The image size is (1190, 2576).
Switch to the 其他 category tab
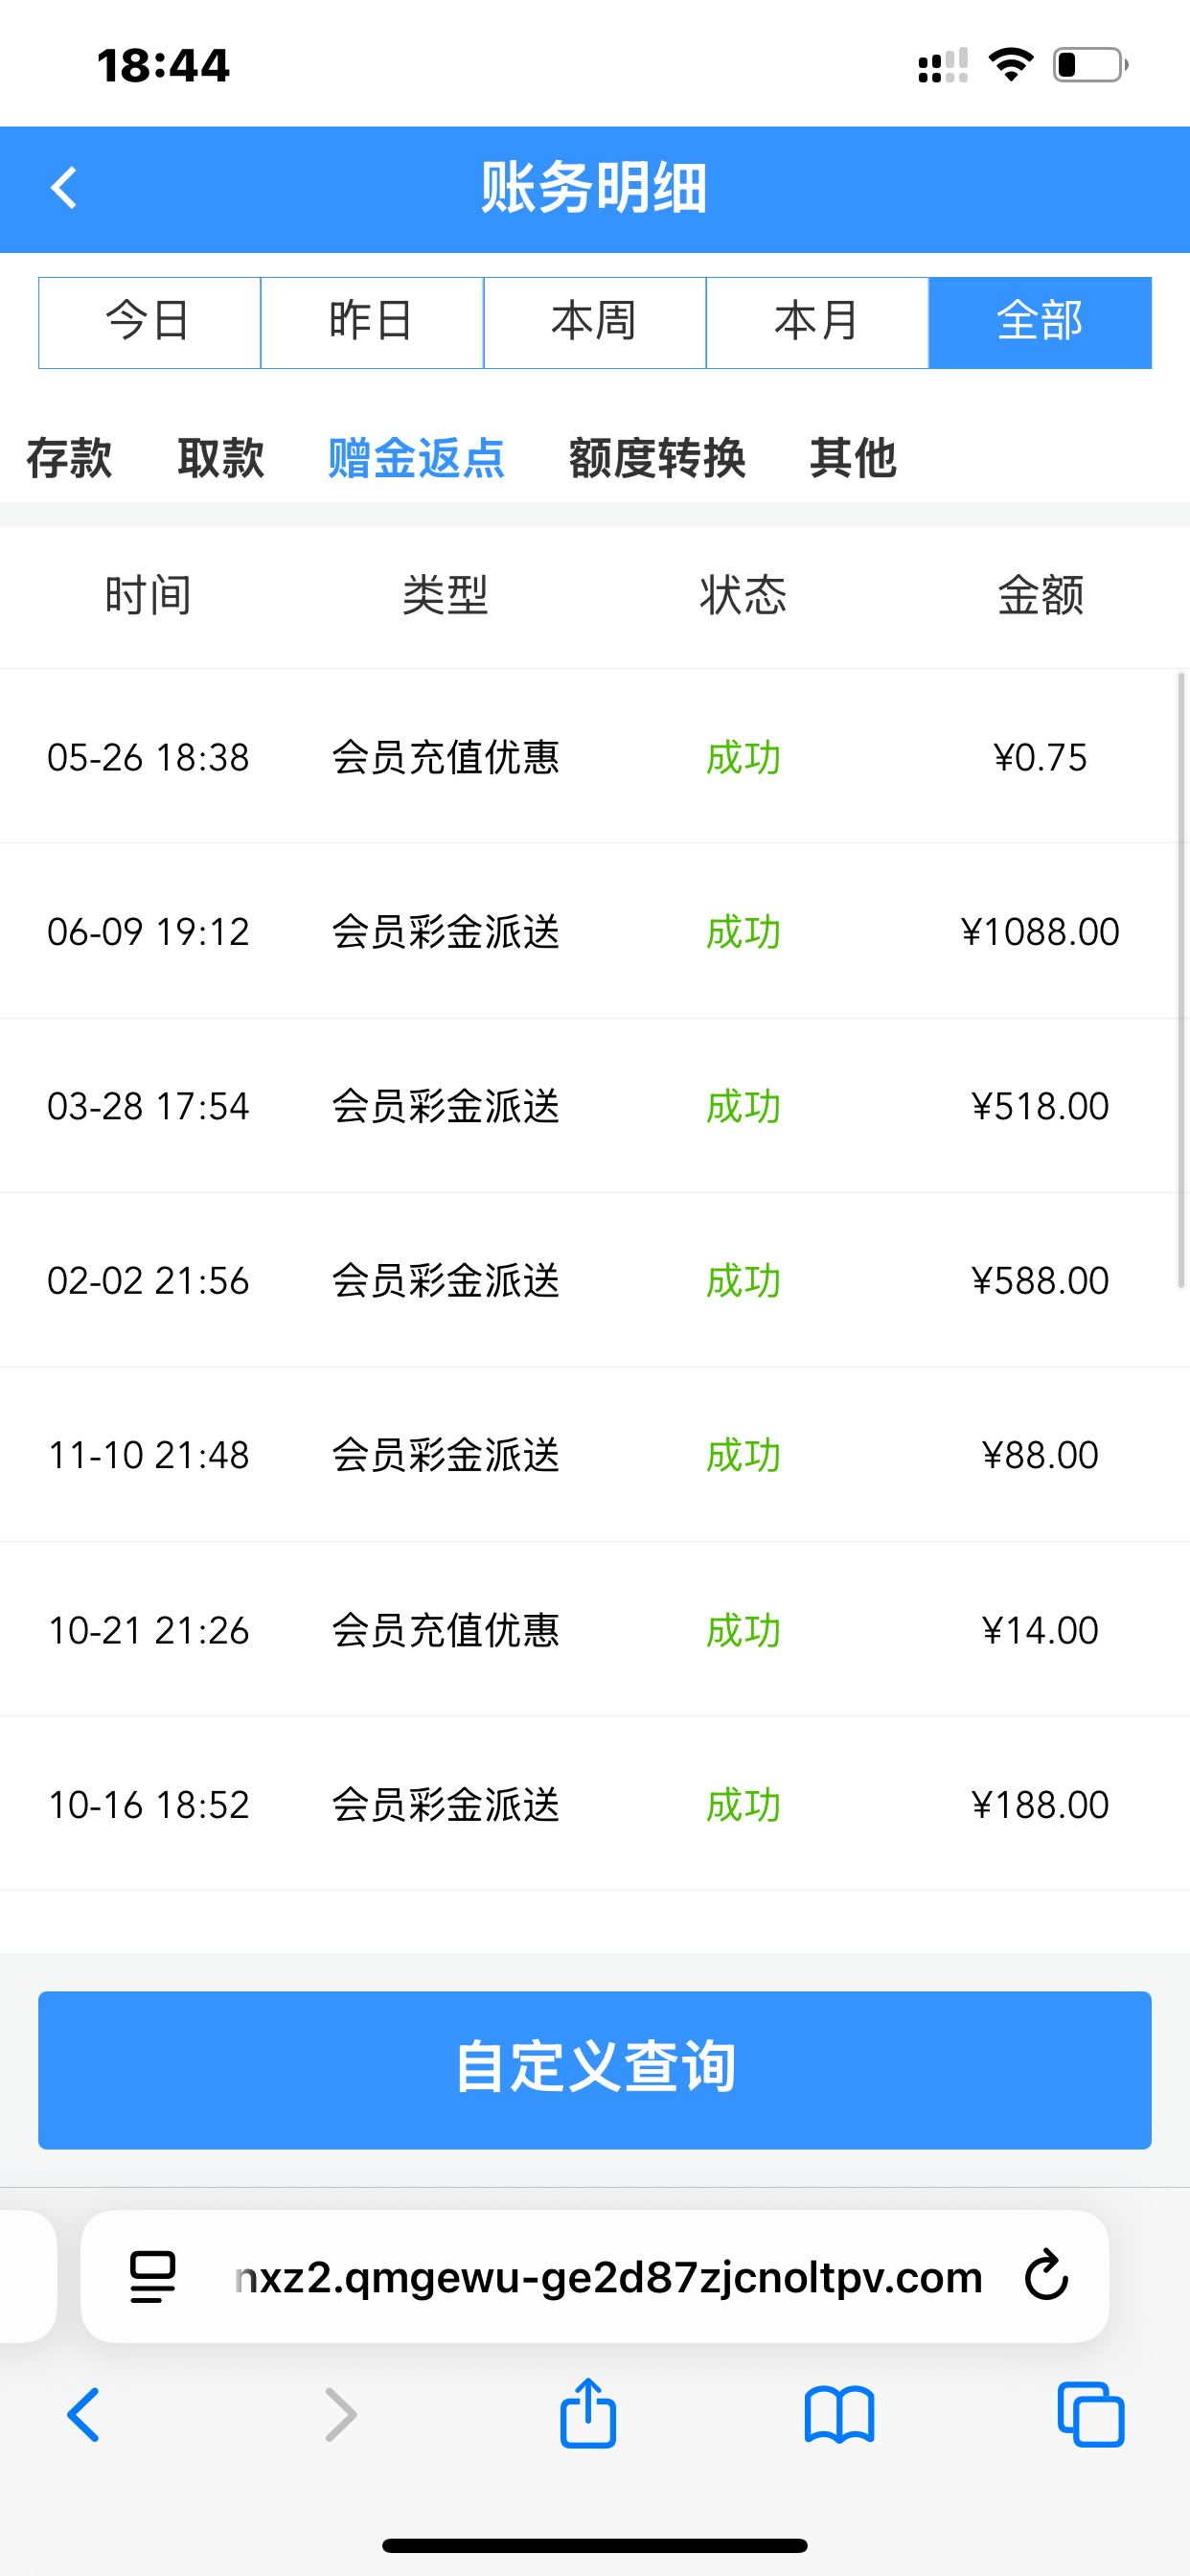click(853, 459)
